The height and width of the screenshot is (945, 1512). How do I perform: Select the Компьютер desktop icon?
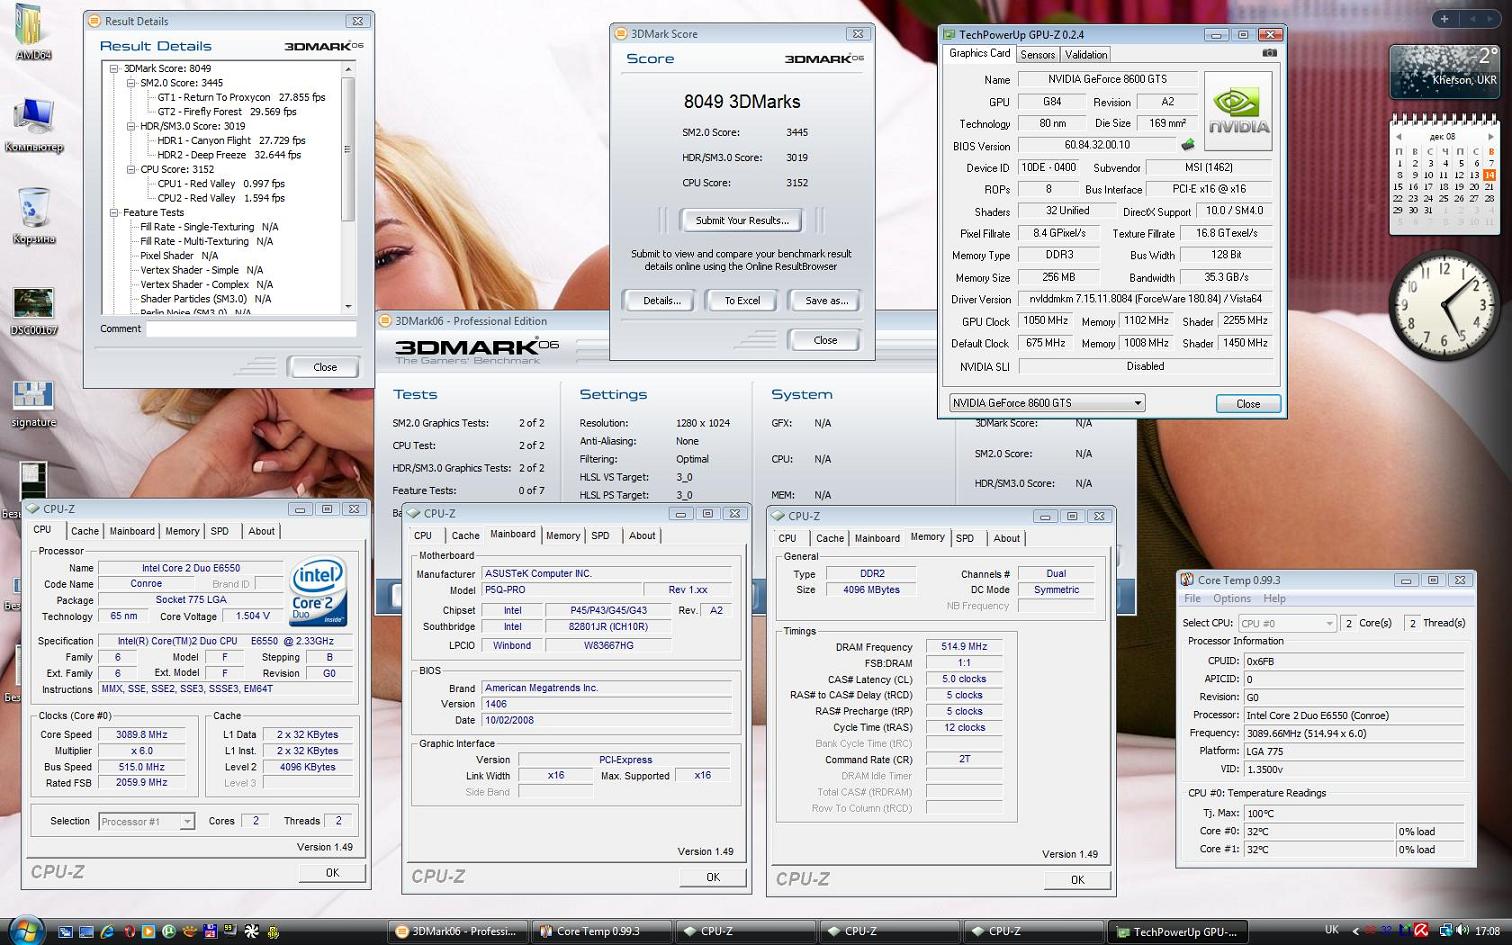(x=33, y=126)
